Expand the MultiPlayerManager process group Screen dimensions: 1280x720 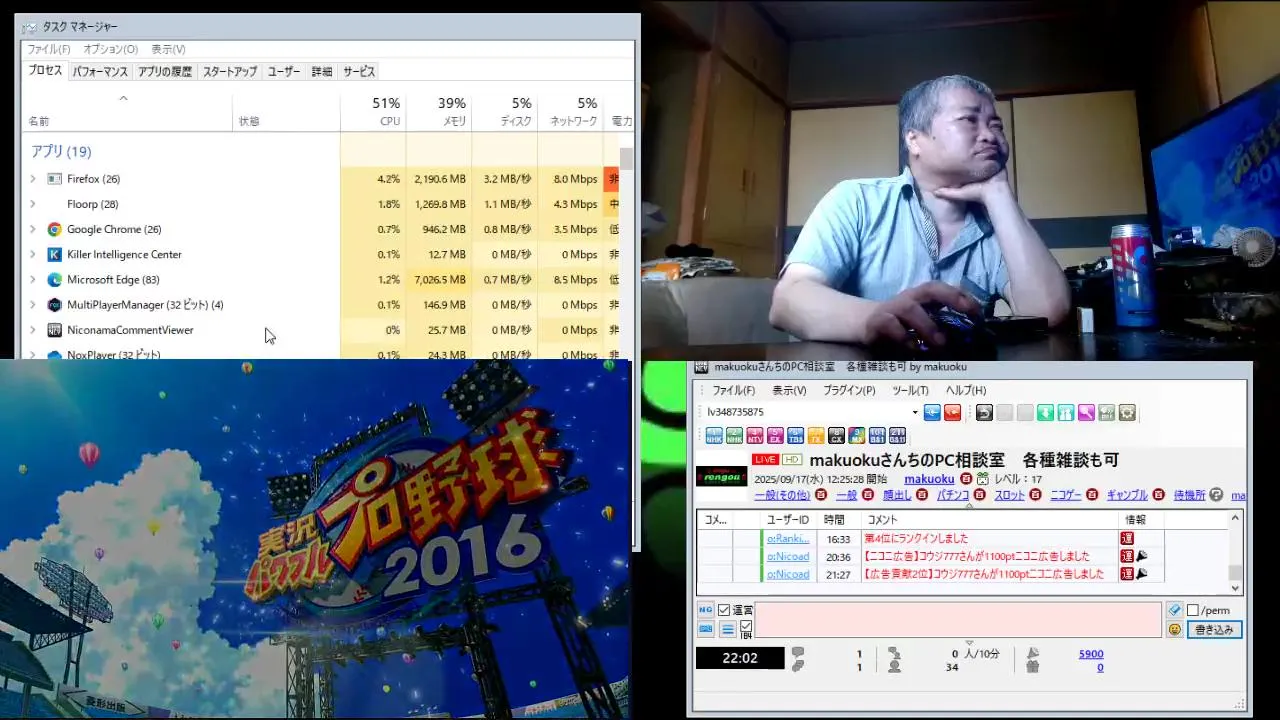pos(32,304)
